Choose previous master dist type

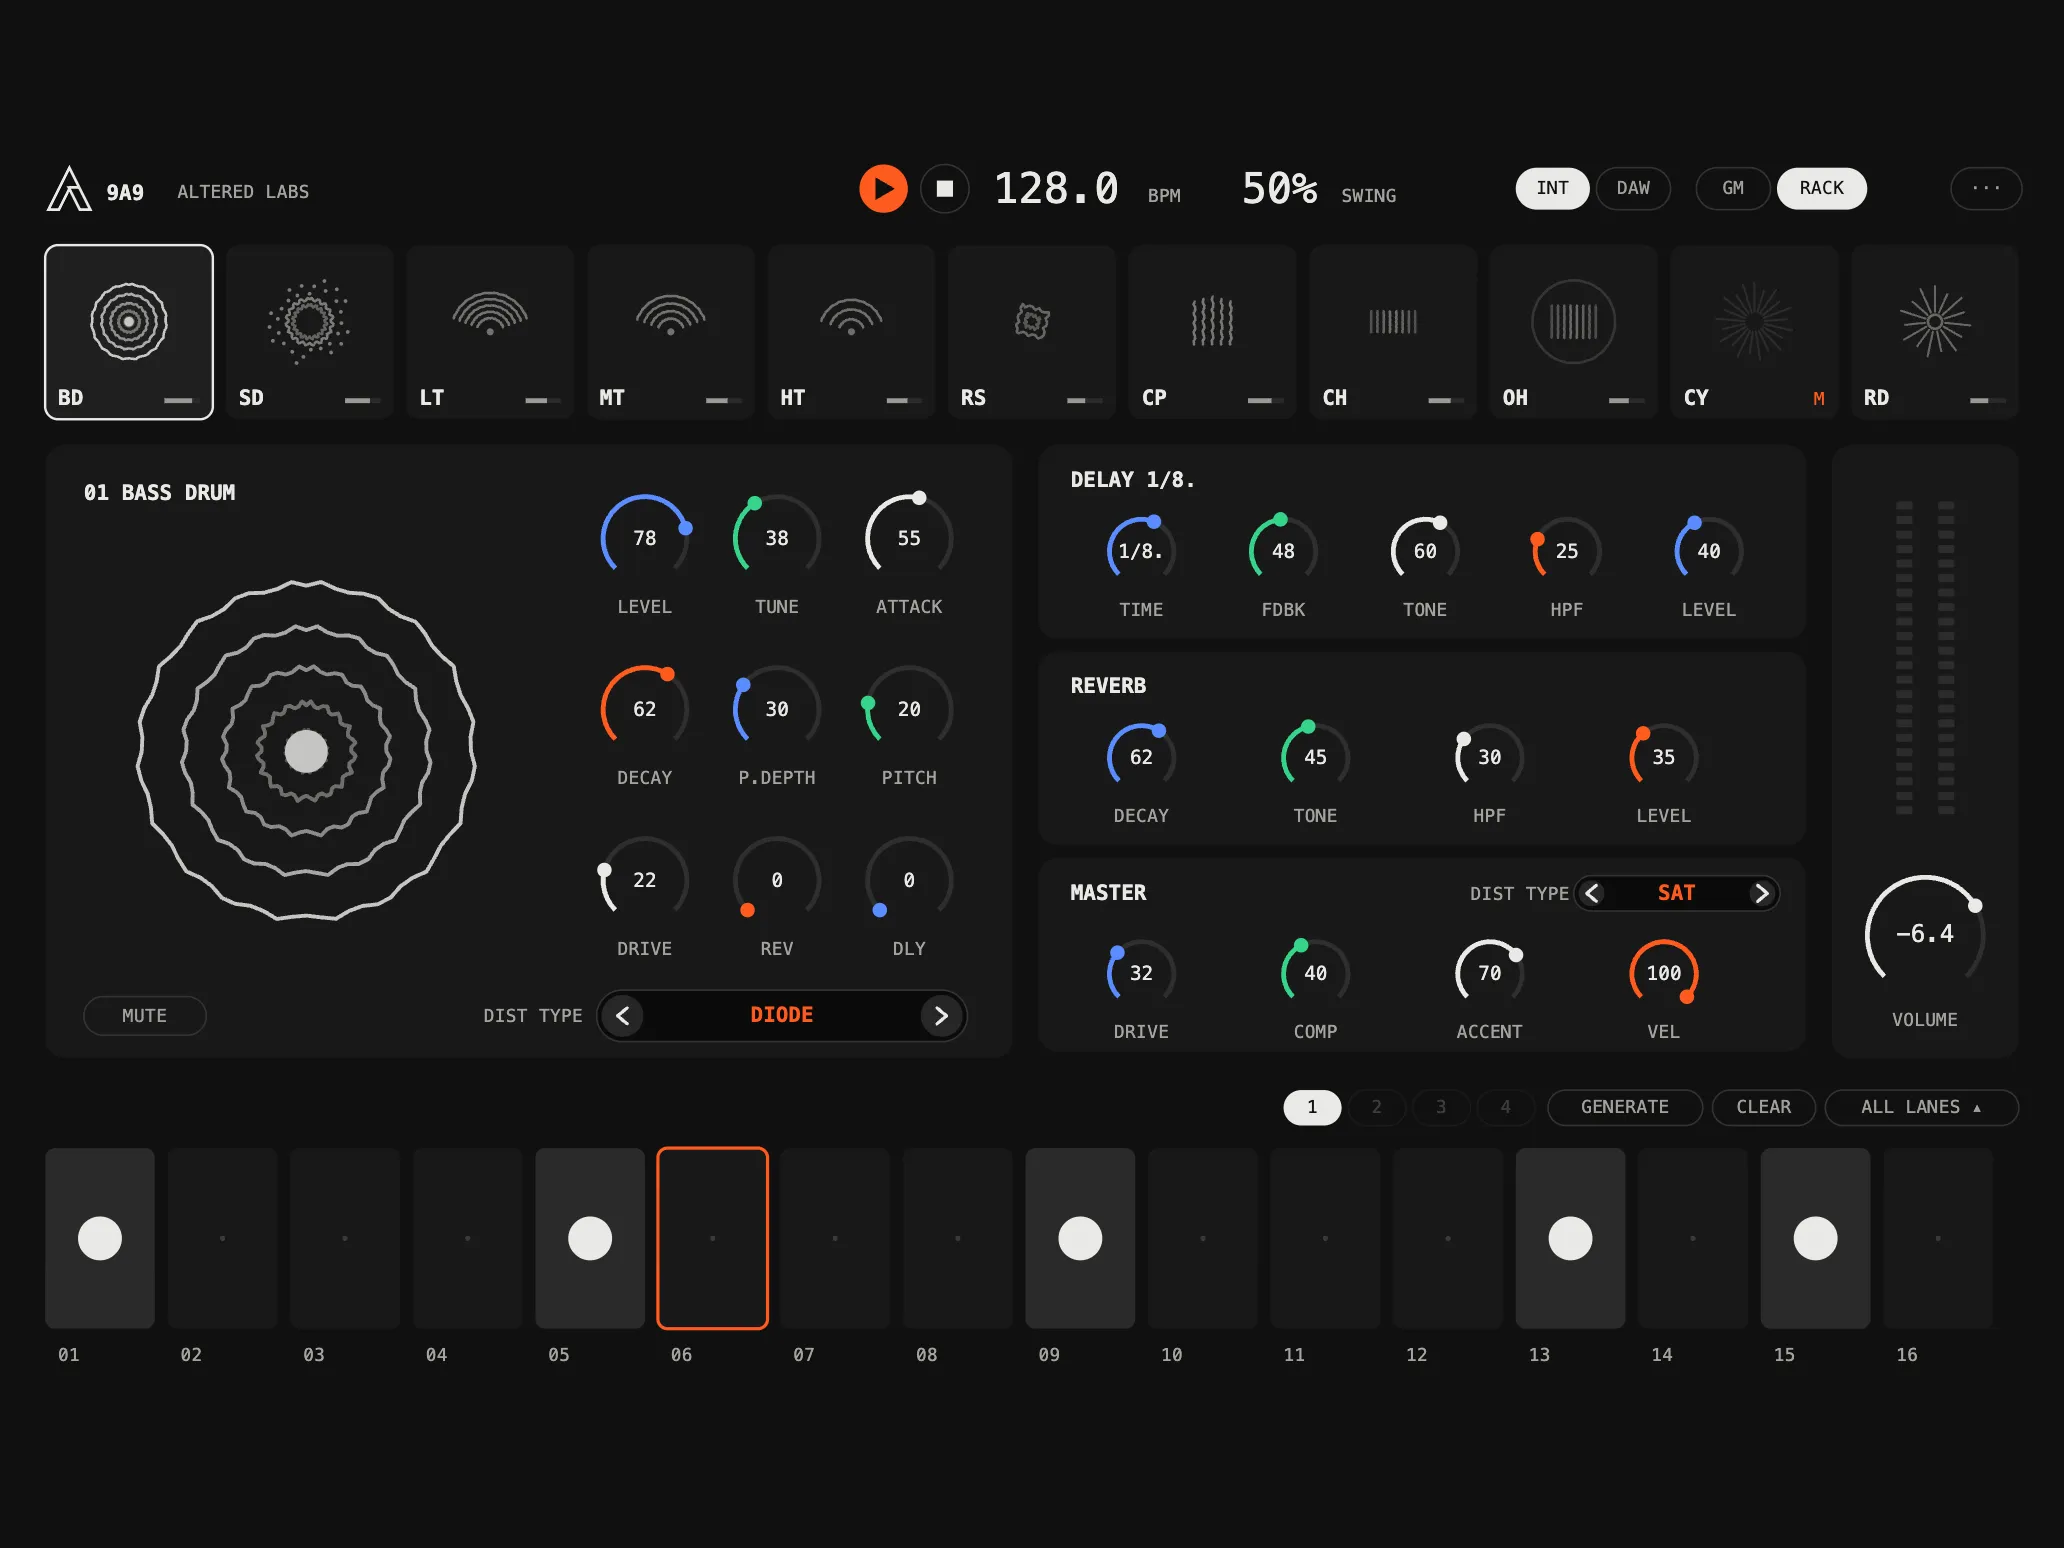(1593, 893)
